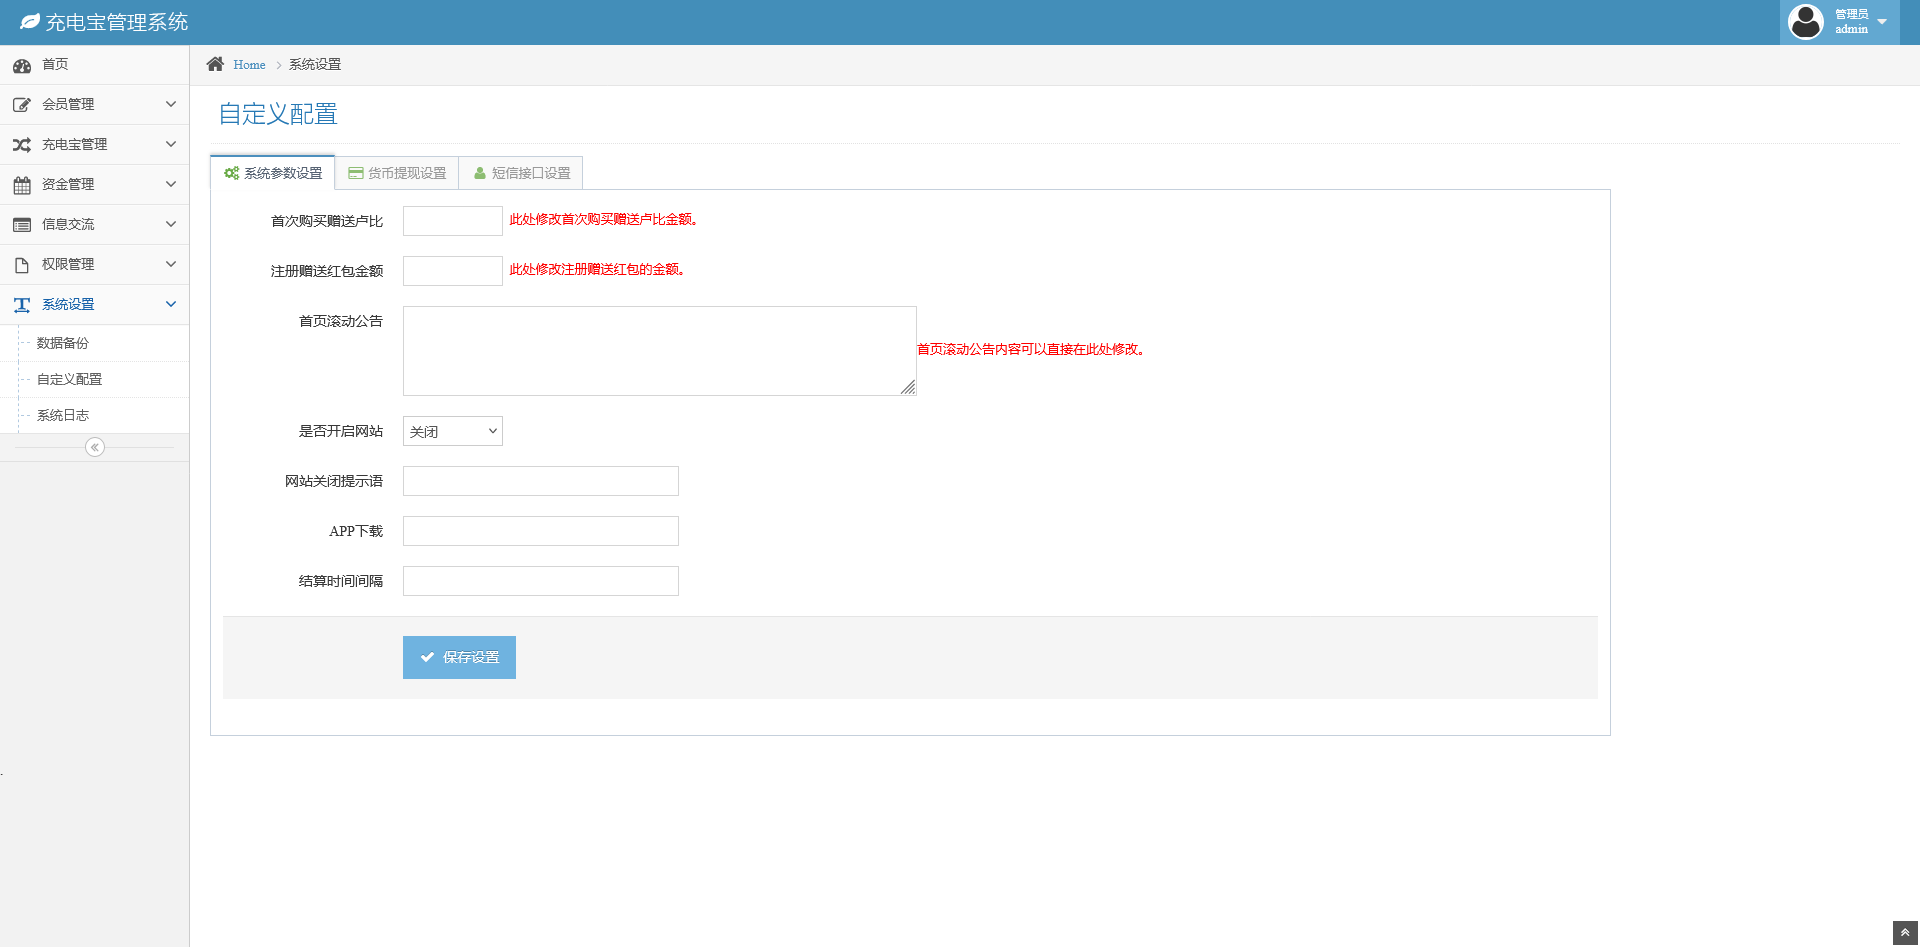This screenshot has width=1920, height=947.
Task: Click the 保存设置 button
Action: [x=459, y=657]
